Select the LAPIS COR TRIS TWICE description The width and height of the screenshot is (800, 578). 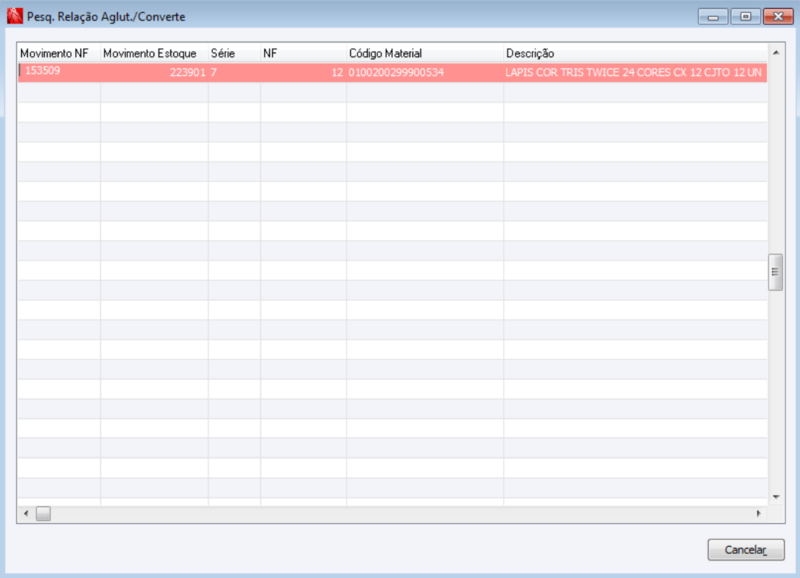(x=635, y=72)
